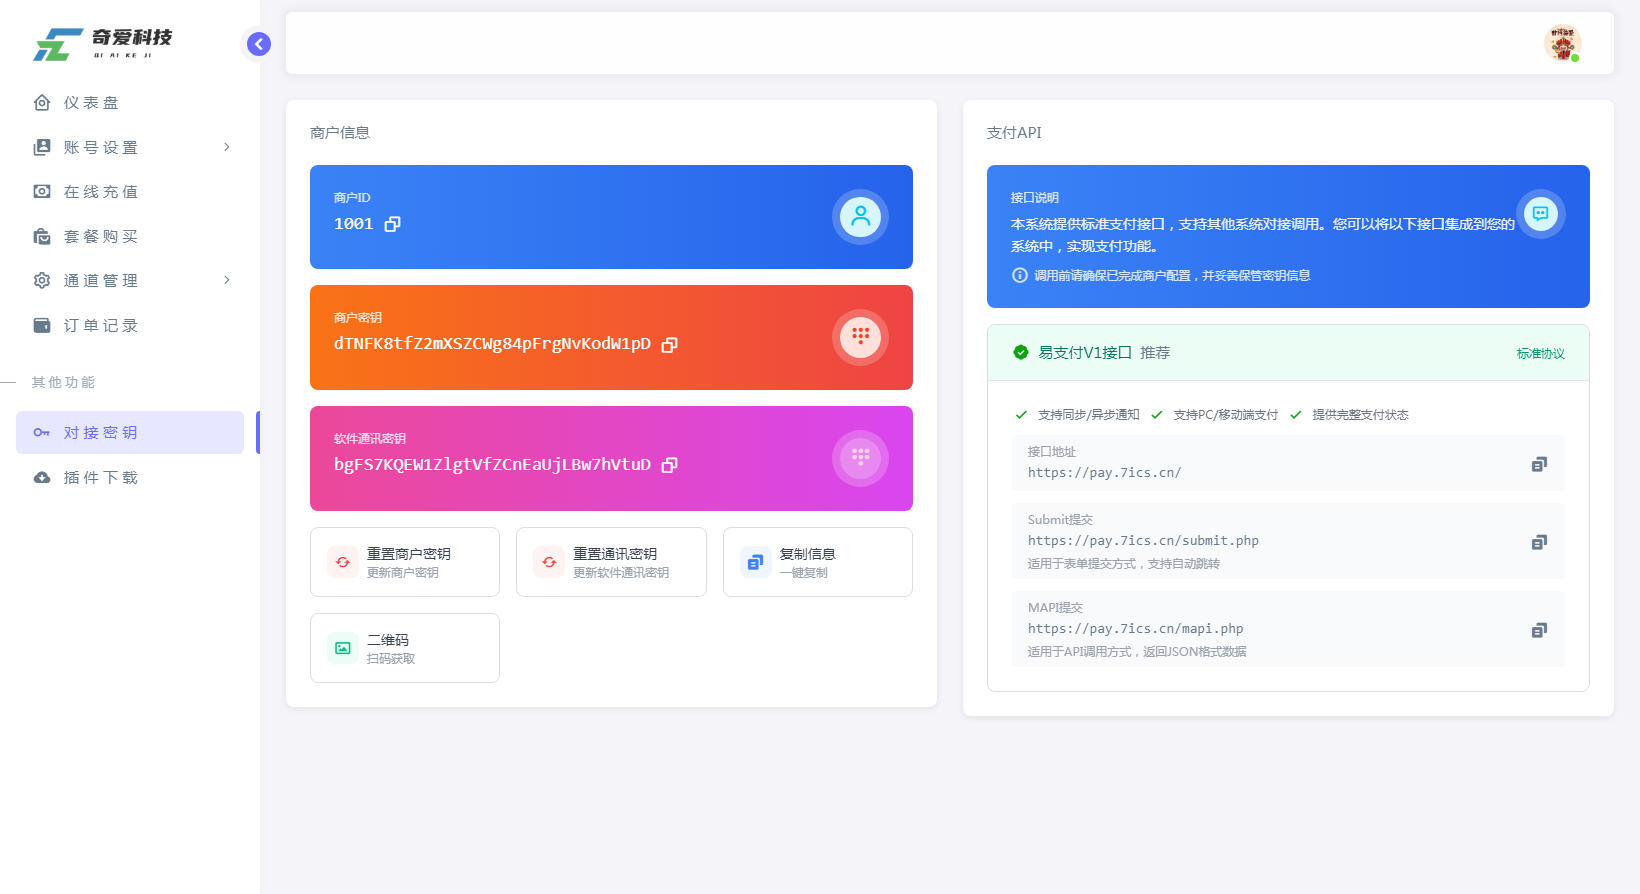Copy the submit.php URL
This screenshot has width=1640, height=894.
tap(1539, 542)
